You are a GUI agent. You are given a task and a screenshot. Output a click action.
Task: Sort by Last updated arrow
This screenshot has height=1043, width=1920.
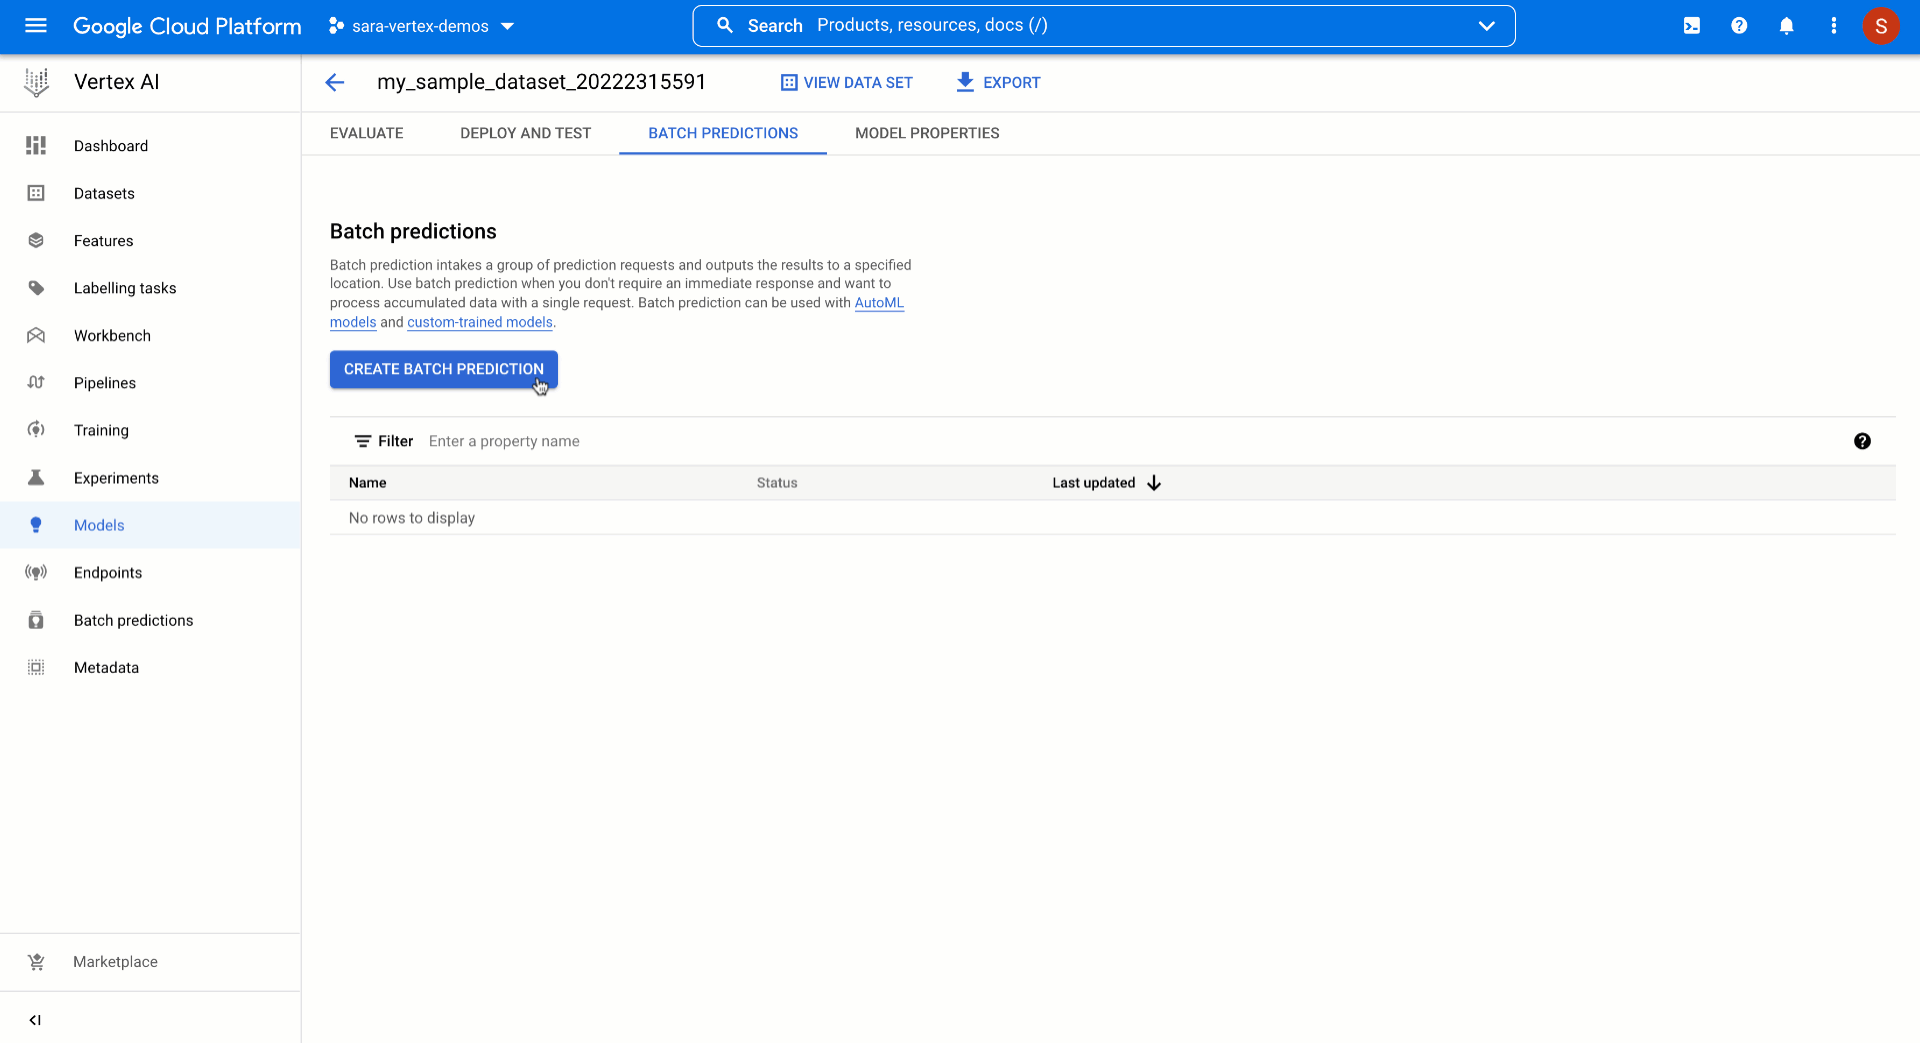(x=1154, y=483)
